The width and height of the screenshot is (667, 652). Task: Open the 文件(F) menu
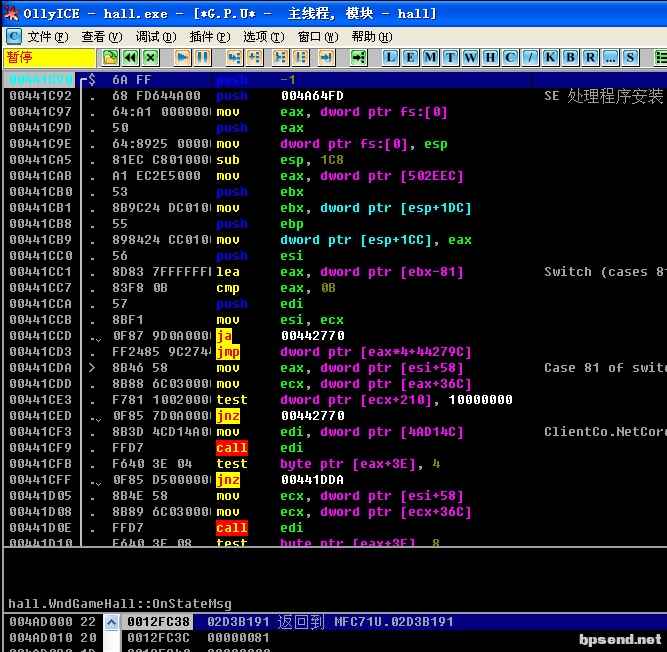click(x=48, y=37)
